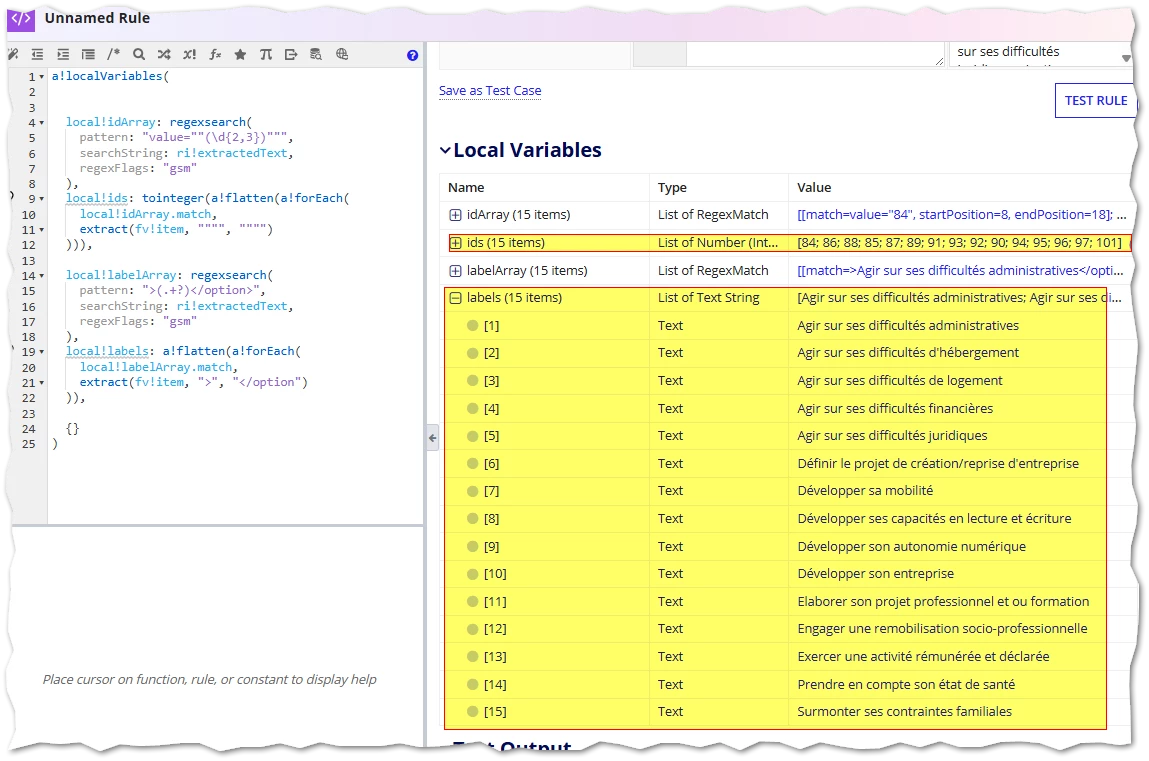Screen dimensions: 1149x761
Task: Select 'Développer son entreprise' value
Action: point(876,573)
